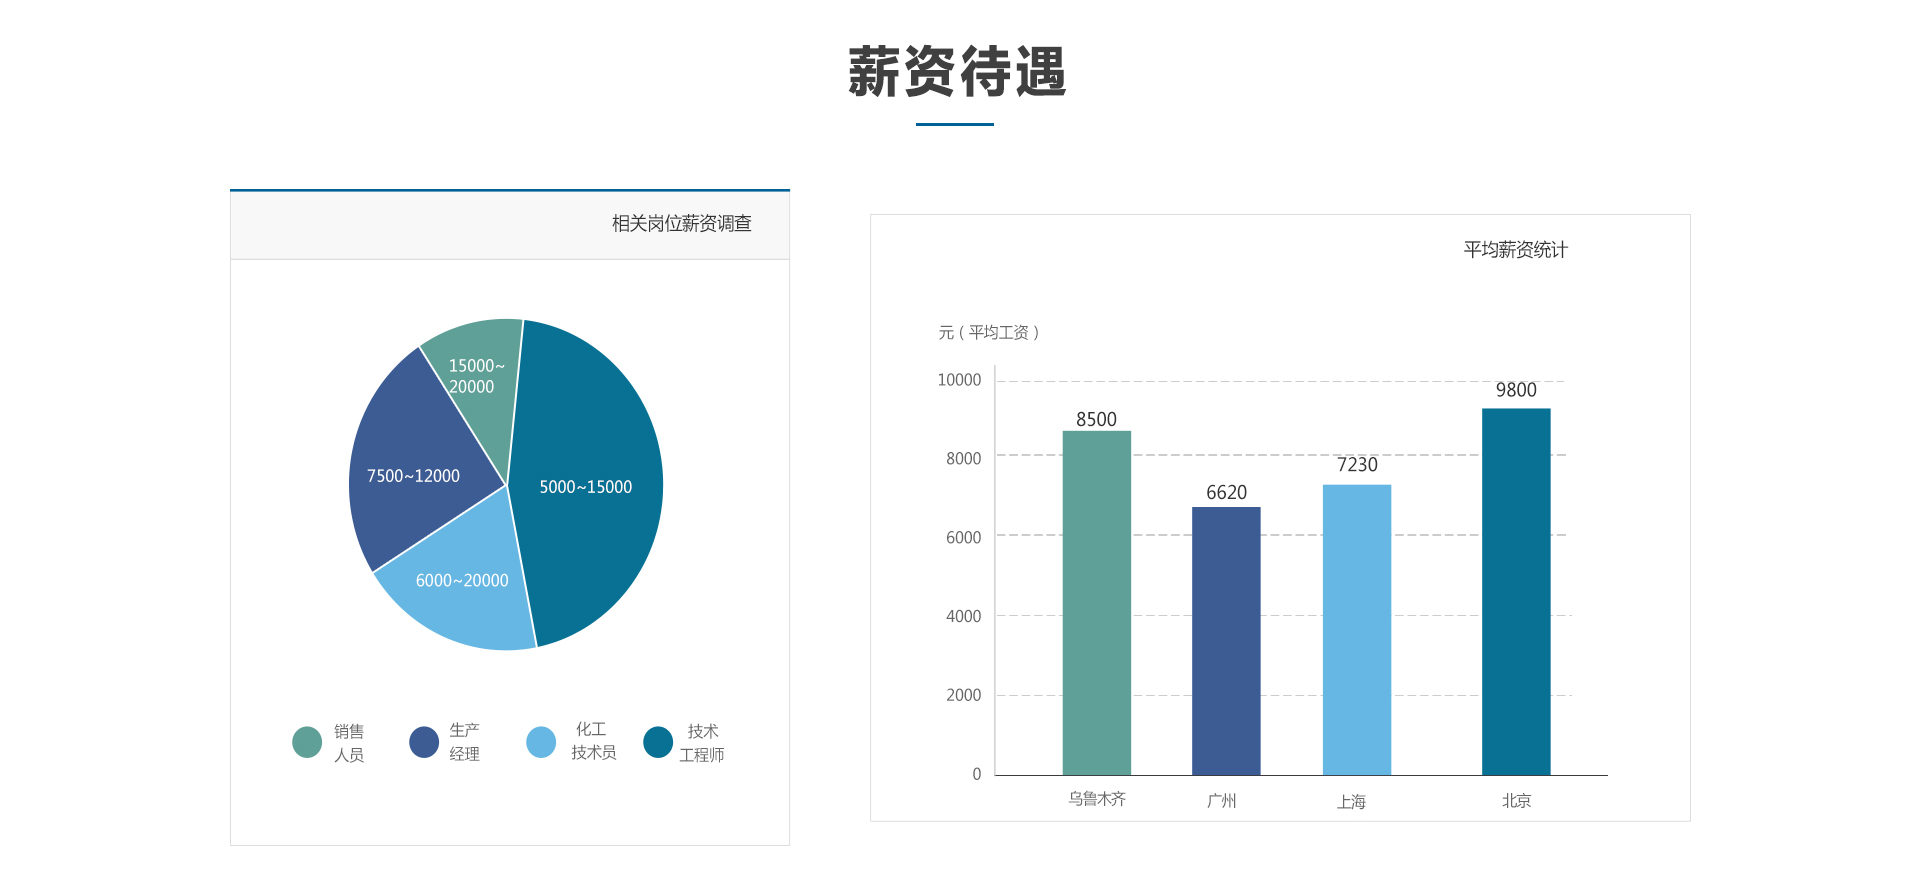The width and height of the screenshot is (1920, 882).
Task: Click the 薪资待遇 page heading
Action: pyautogui.click(x=956, y=72)
